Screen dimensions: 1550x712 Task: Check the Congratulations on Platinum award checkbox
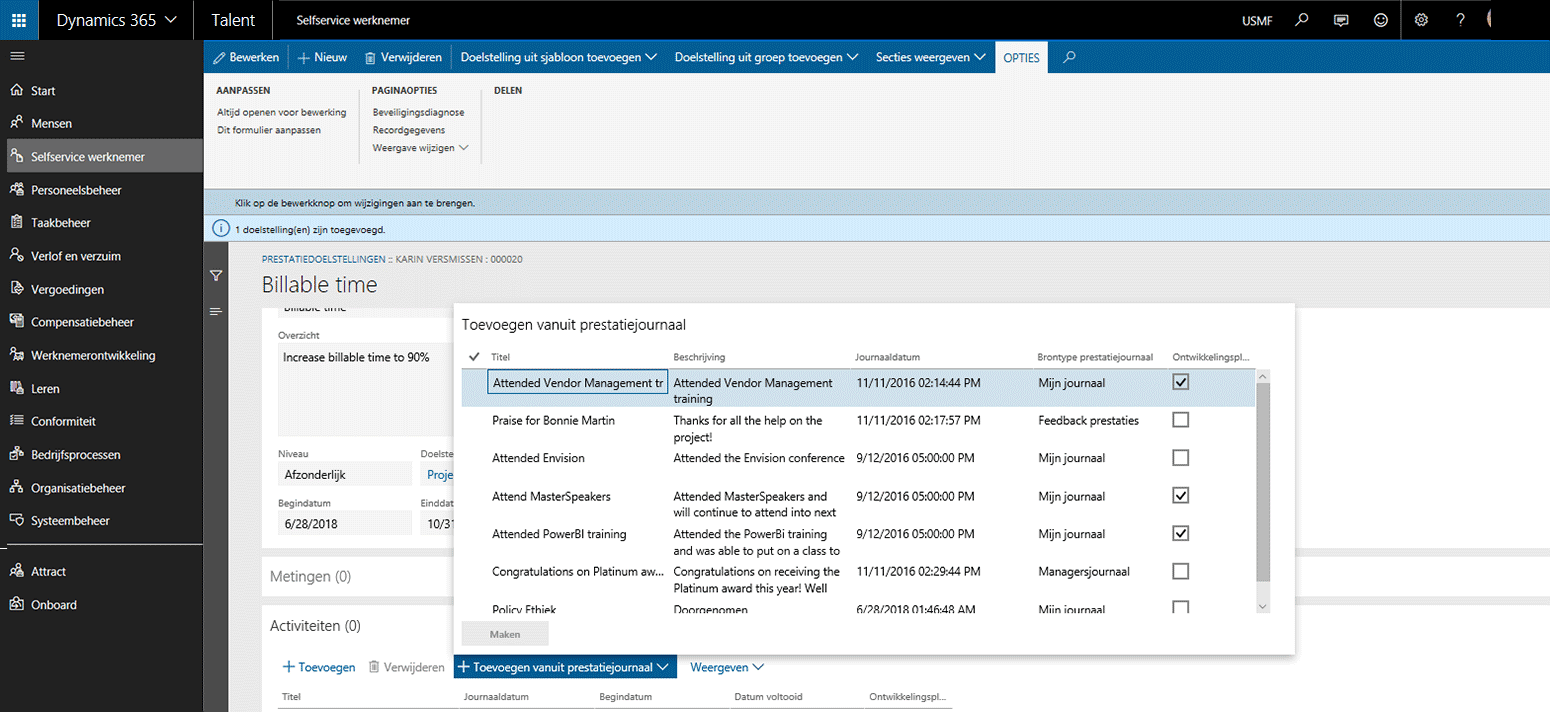[1181, 571]
